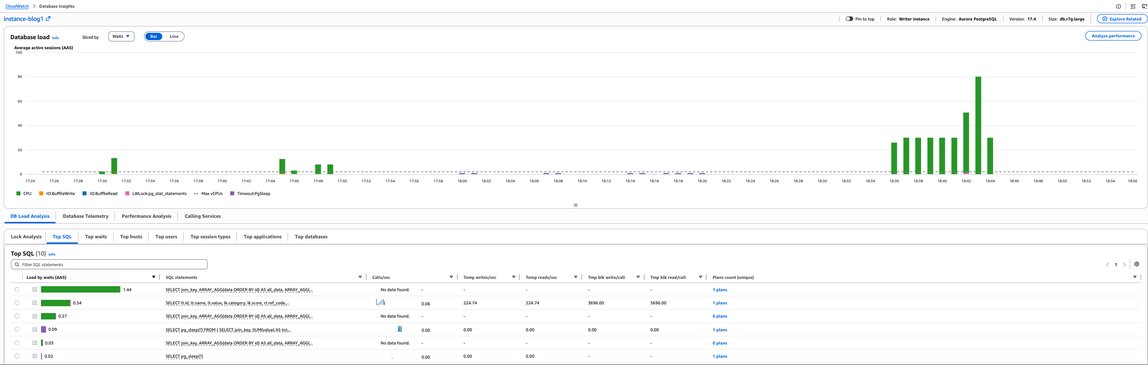Switch to Database Telemetry tab
This screenshot has height=365, width=1148.
pos(86,217)
